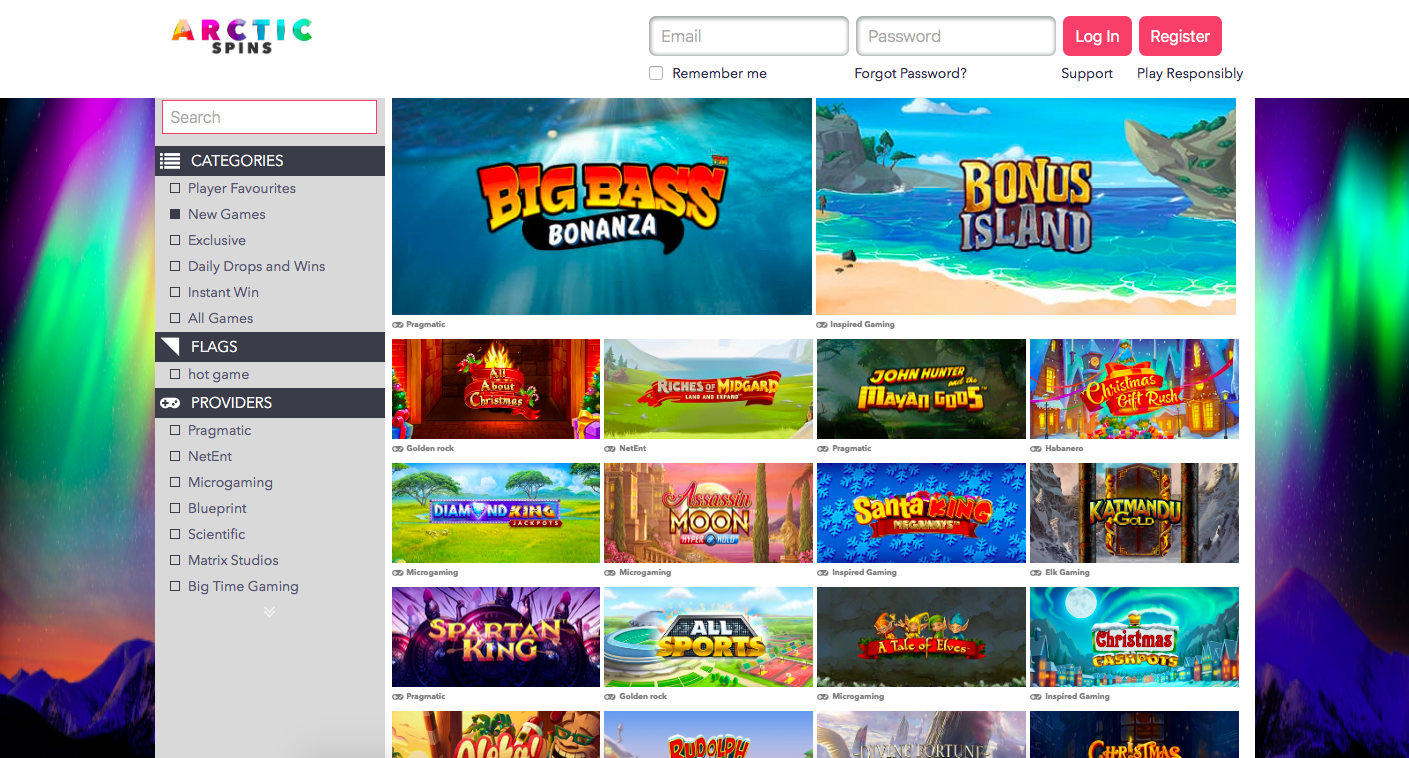Click Inspired Gaming label under Santa King
Screen dimensions: 1409x758
(x=864, y=573)
